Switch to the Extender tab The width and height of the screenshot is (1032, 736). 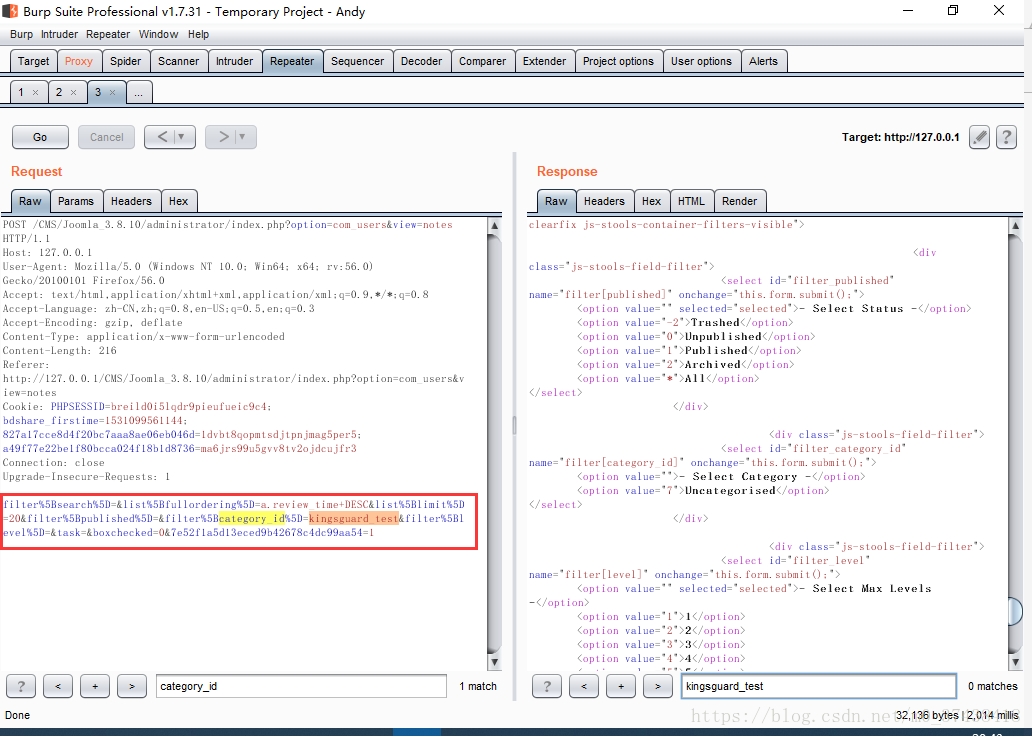(544, 61)
